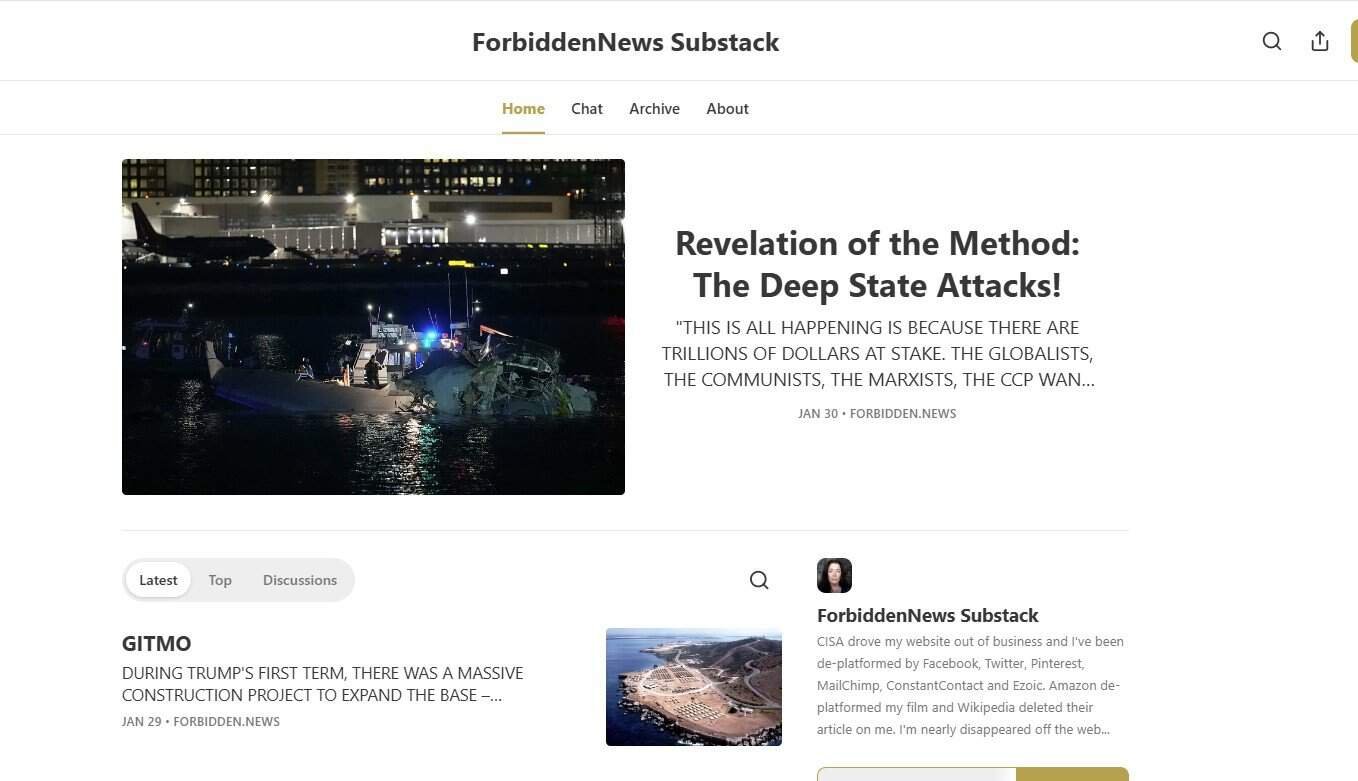The image size is (1358, 781).
Task: Select the Latest filter pill
Action: (x=158, y=580)
